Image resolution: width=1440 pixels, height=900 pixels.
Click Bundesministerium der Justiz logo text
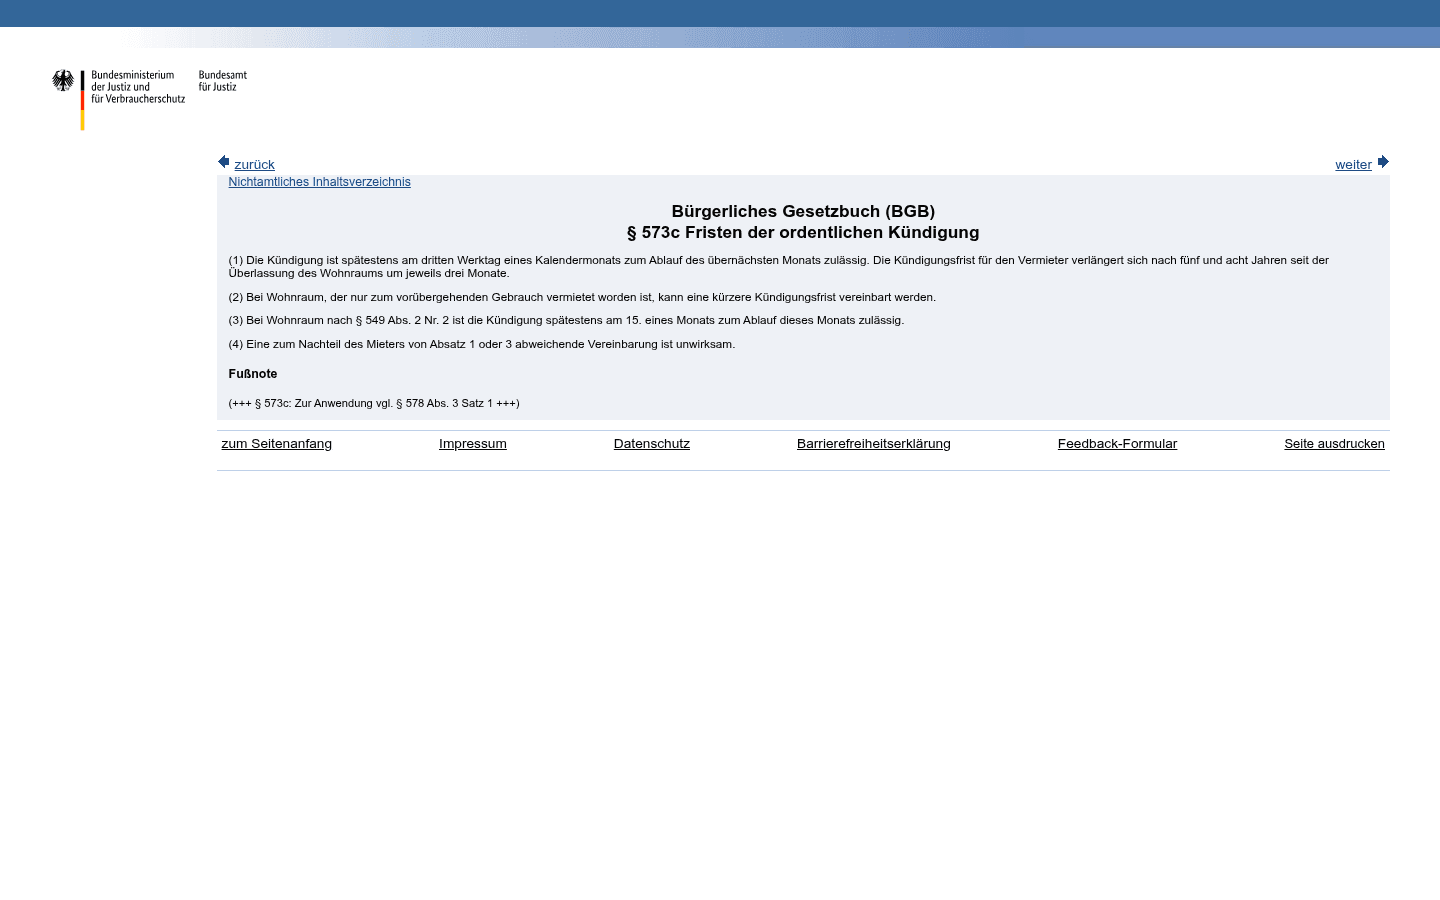[x=138, y=87]
